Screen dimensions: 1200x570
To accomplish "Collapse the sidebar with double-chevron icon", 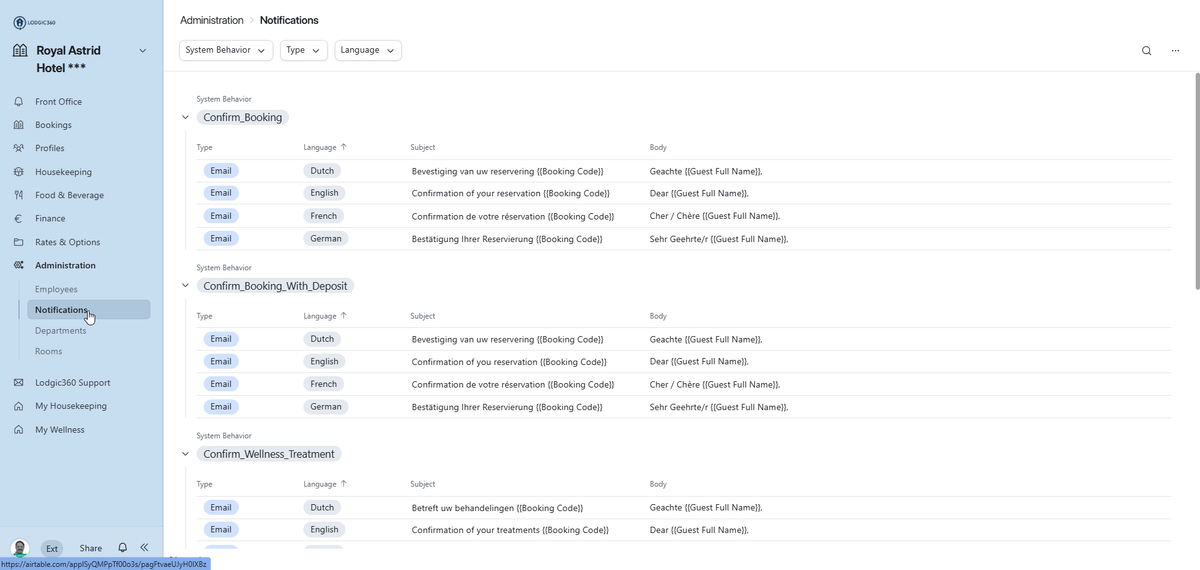I will pos(144,548).
